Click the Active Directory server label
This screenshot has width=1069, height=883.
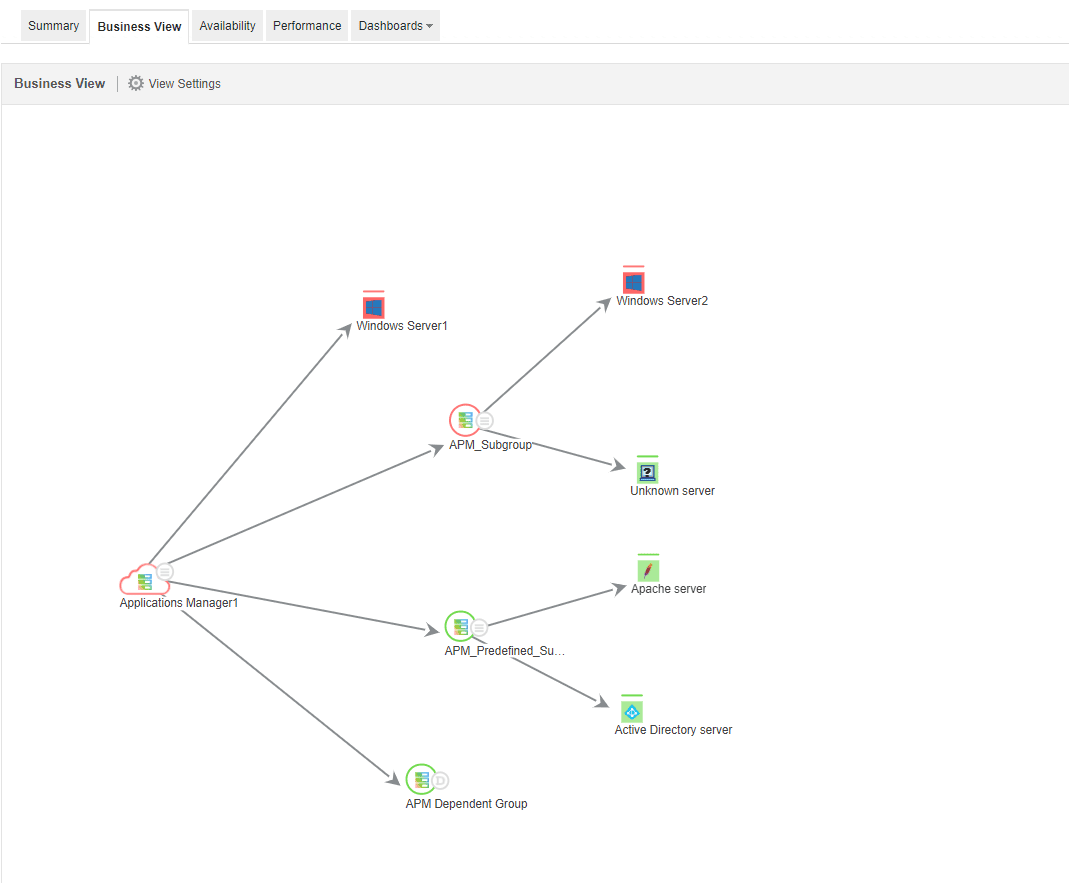click(673, 730)
